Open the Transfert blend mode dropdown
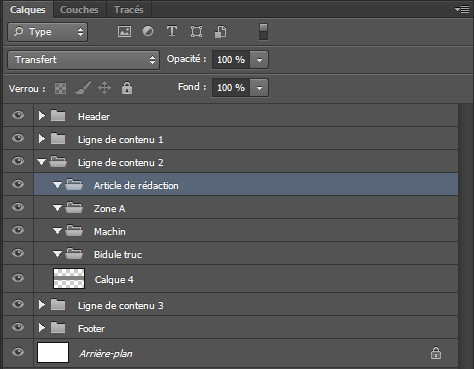The height and width of the screenshot is (369, 474). [x=83, y=60]
